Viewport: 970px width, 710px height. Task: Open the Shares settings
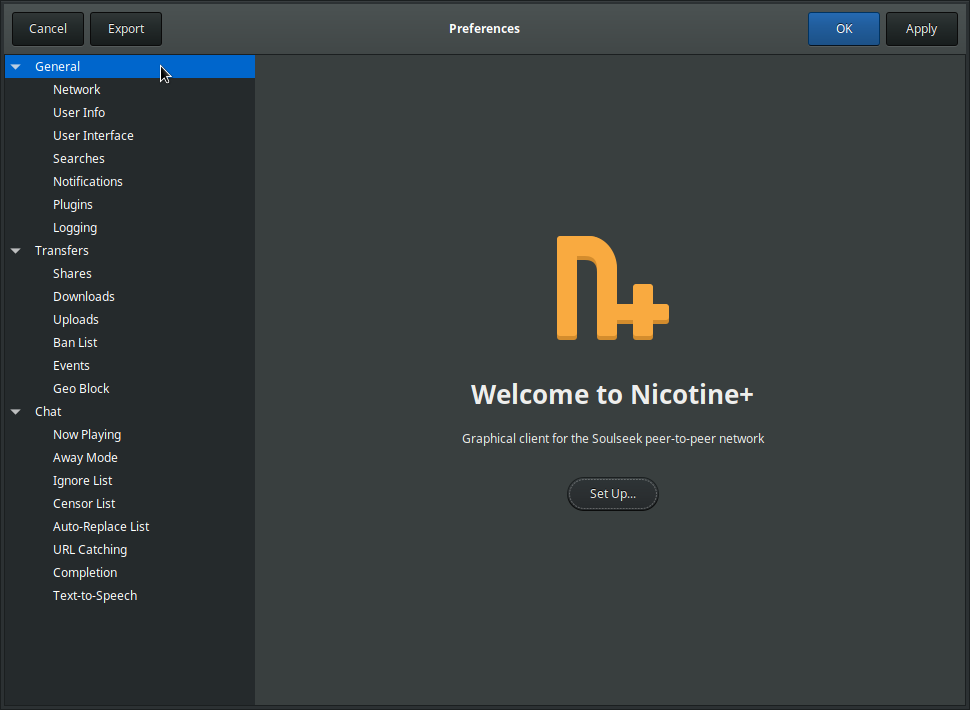pos(130,273)
